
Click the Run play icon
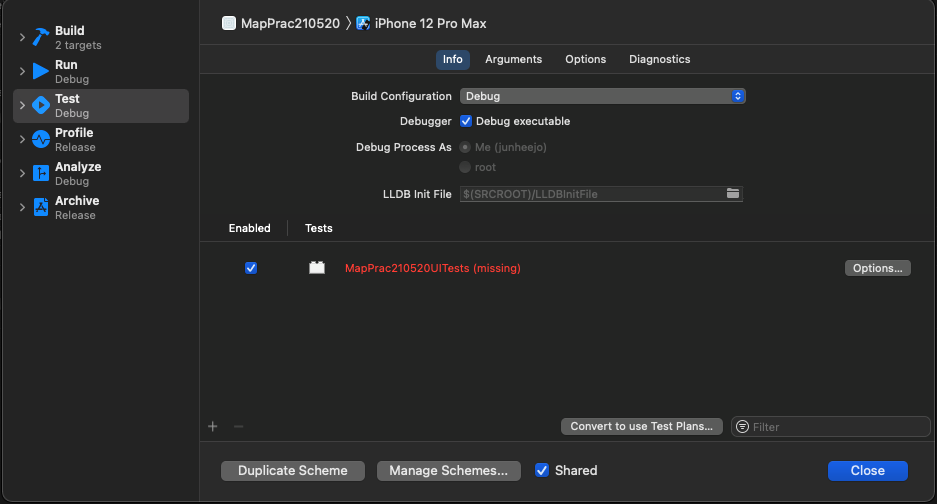tap(41, 71)
